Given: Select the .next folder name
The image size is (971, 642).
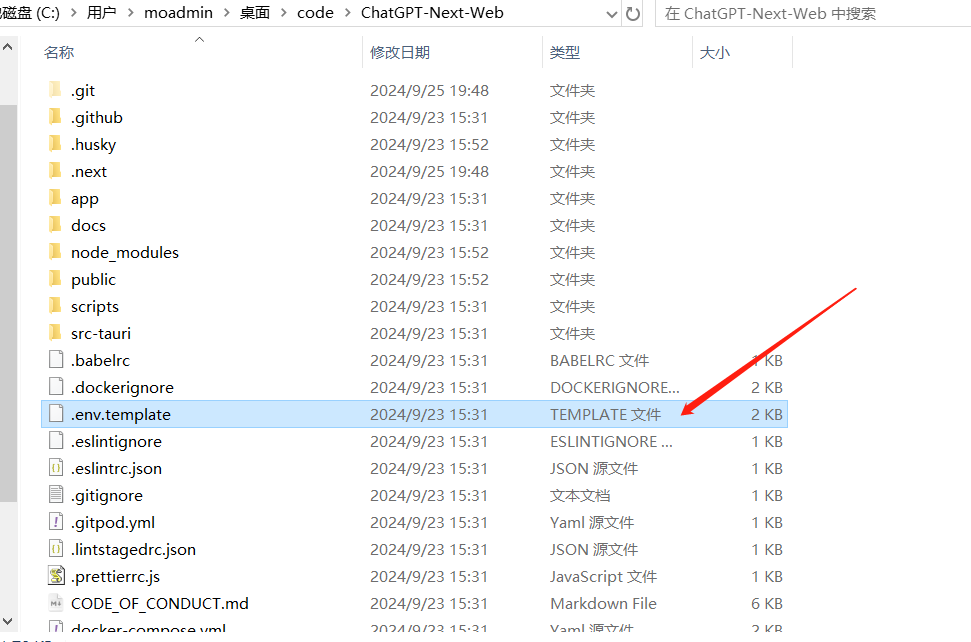Looking at the screenshot, I should tap(89, 171).
